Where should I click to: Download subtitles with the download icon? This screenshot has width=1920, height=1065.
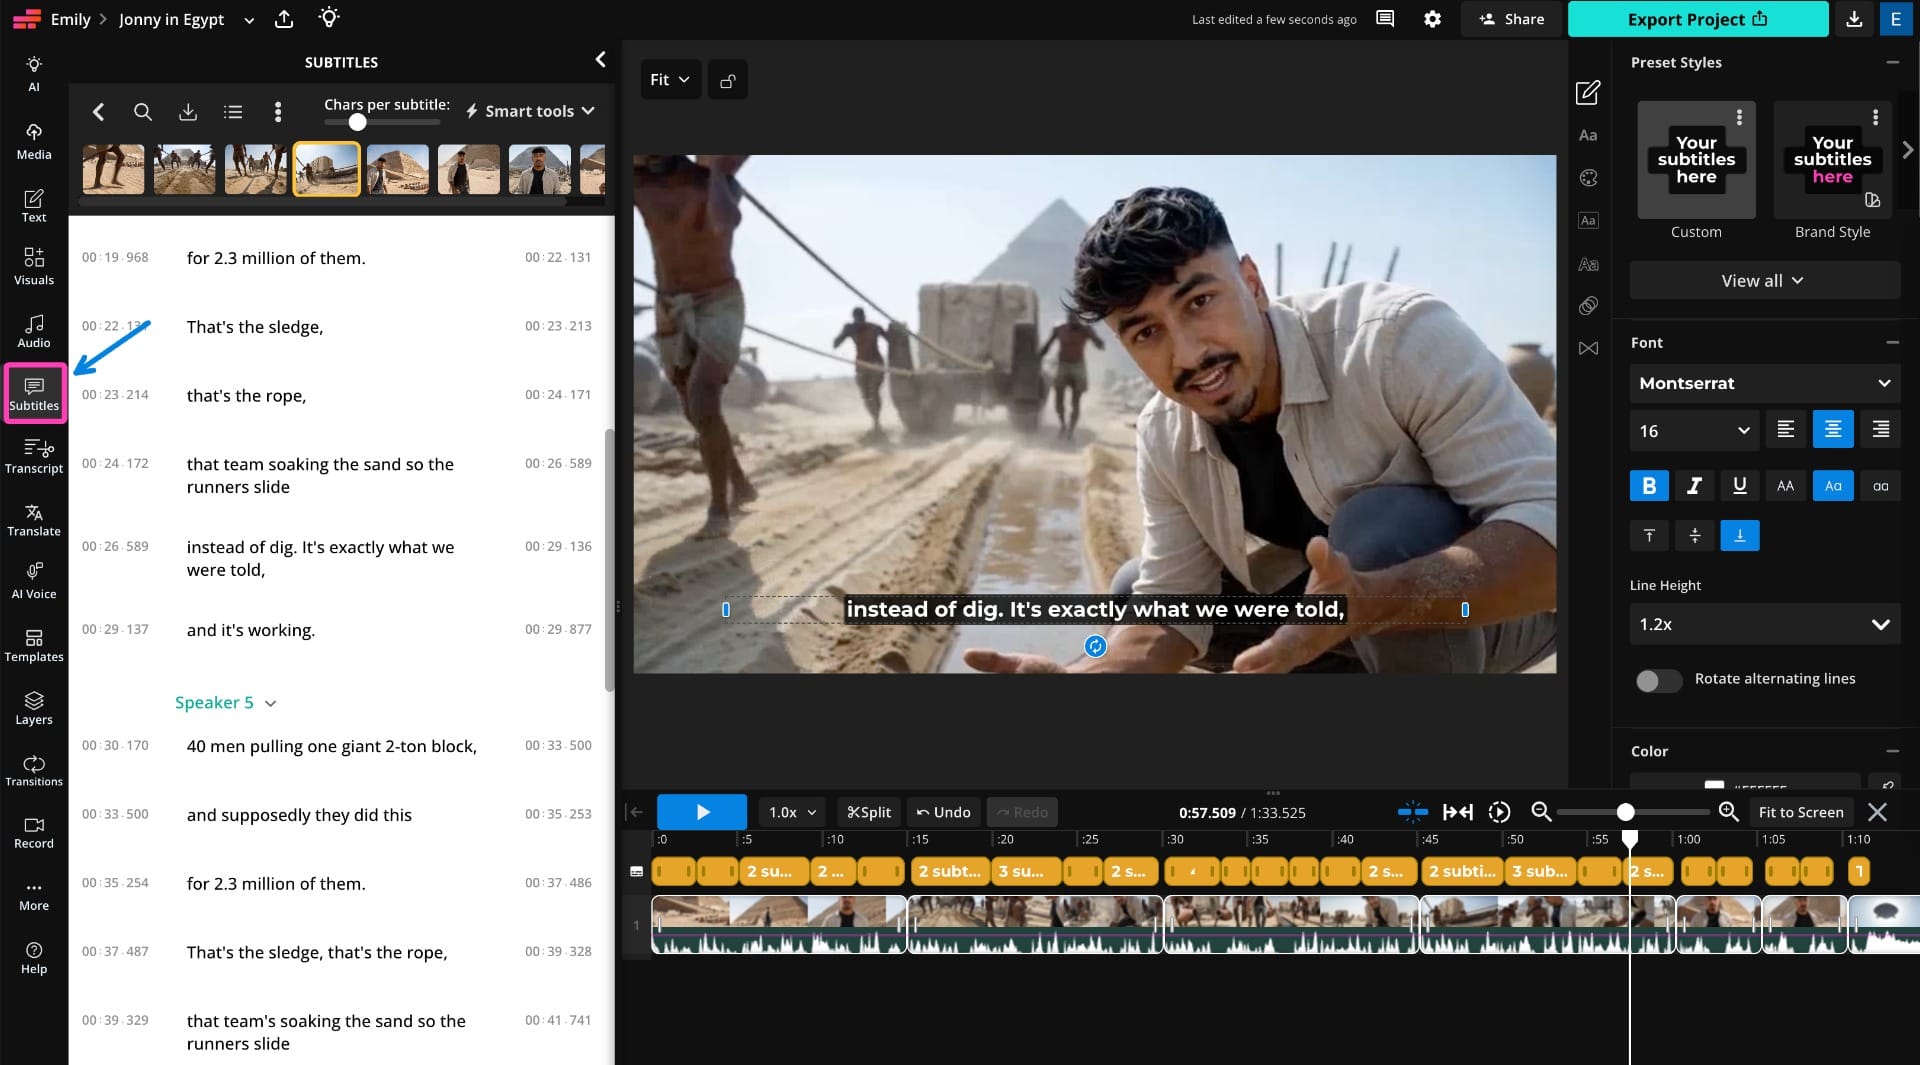(188, 112)
